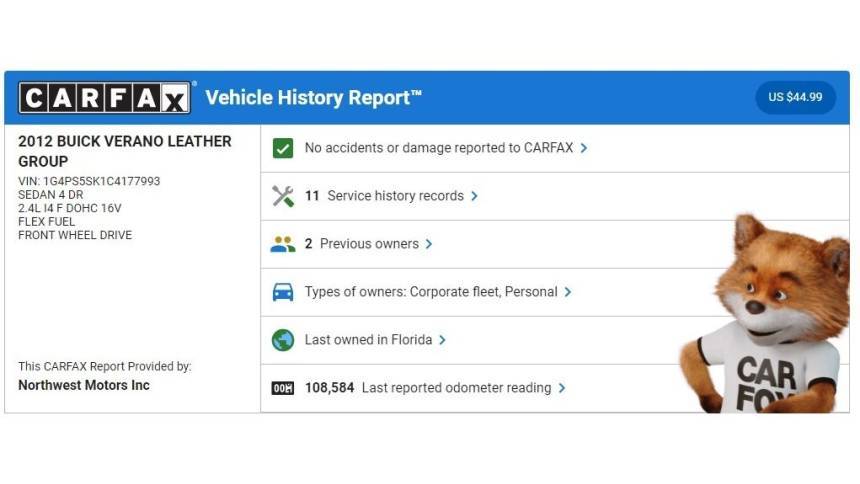Click the VIN 1G4PS5SK1C4177993 text
This screenshot has height=484, width=860.
point(89,181)
